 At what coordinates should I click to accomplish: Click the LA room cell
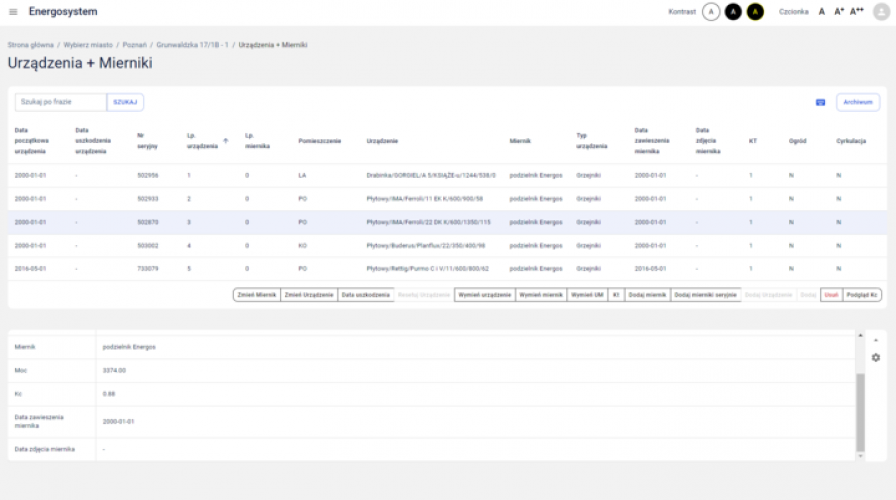click(302, 175)
